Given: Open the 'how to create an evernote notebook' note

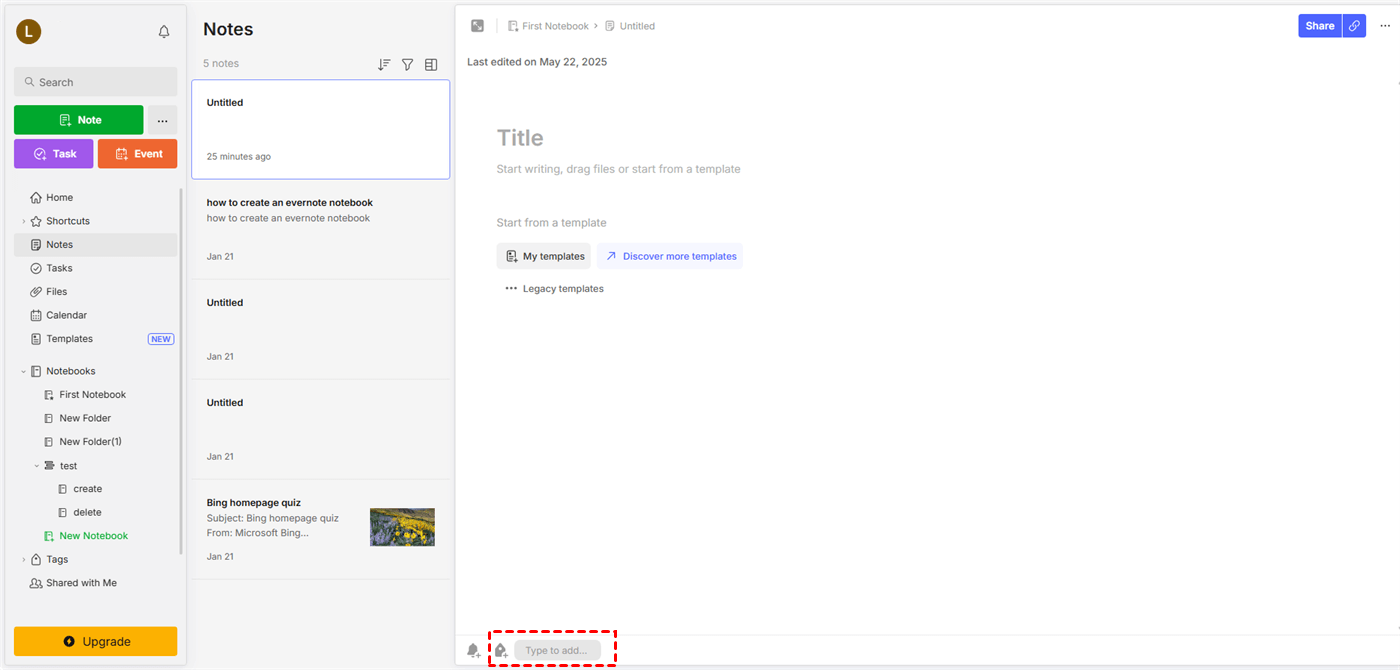Looking at the screenshot, I should (321, 229).
